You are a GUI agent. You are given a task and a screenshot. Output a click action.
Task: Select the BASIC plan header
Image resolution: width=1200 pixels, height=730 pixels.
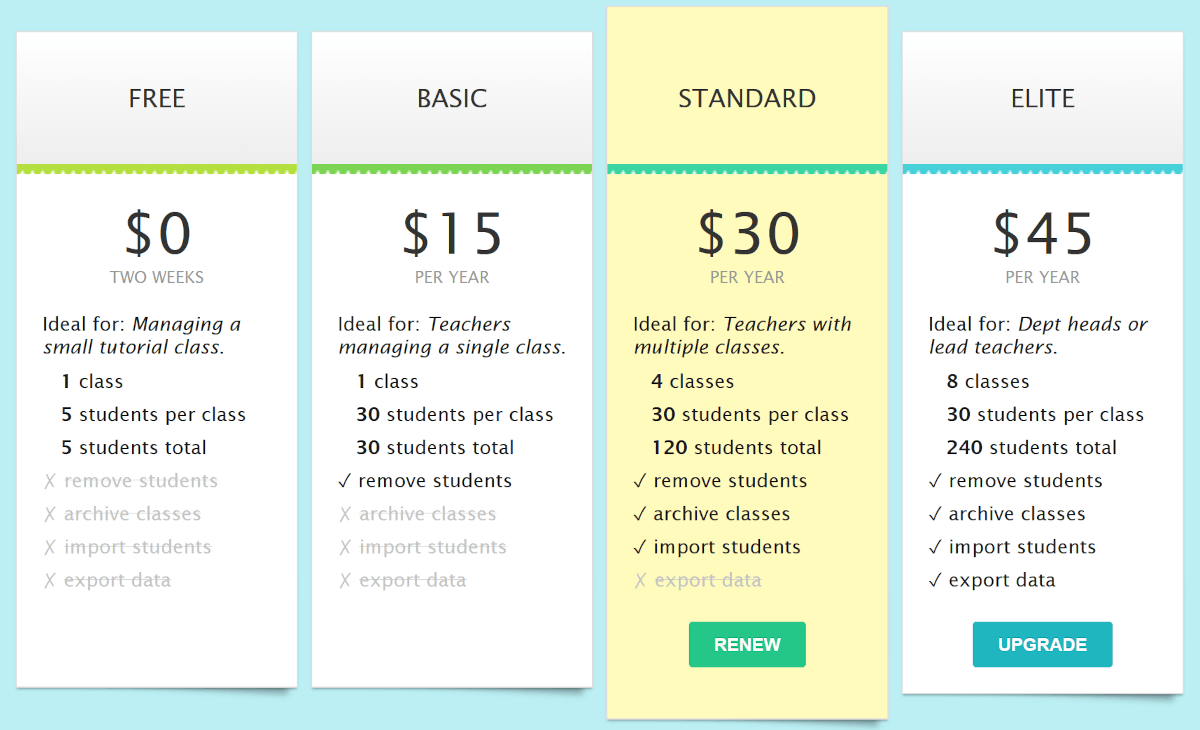pos(452,99)
